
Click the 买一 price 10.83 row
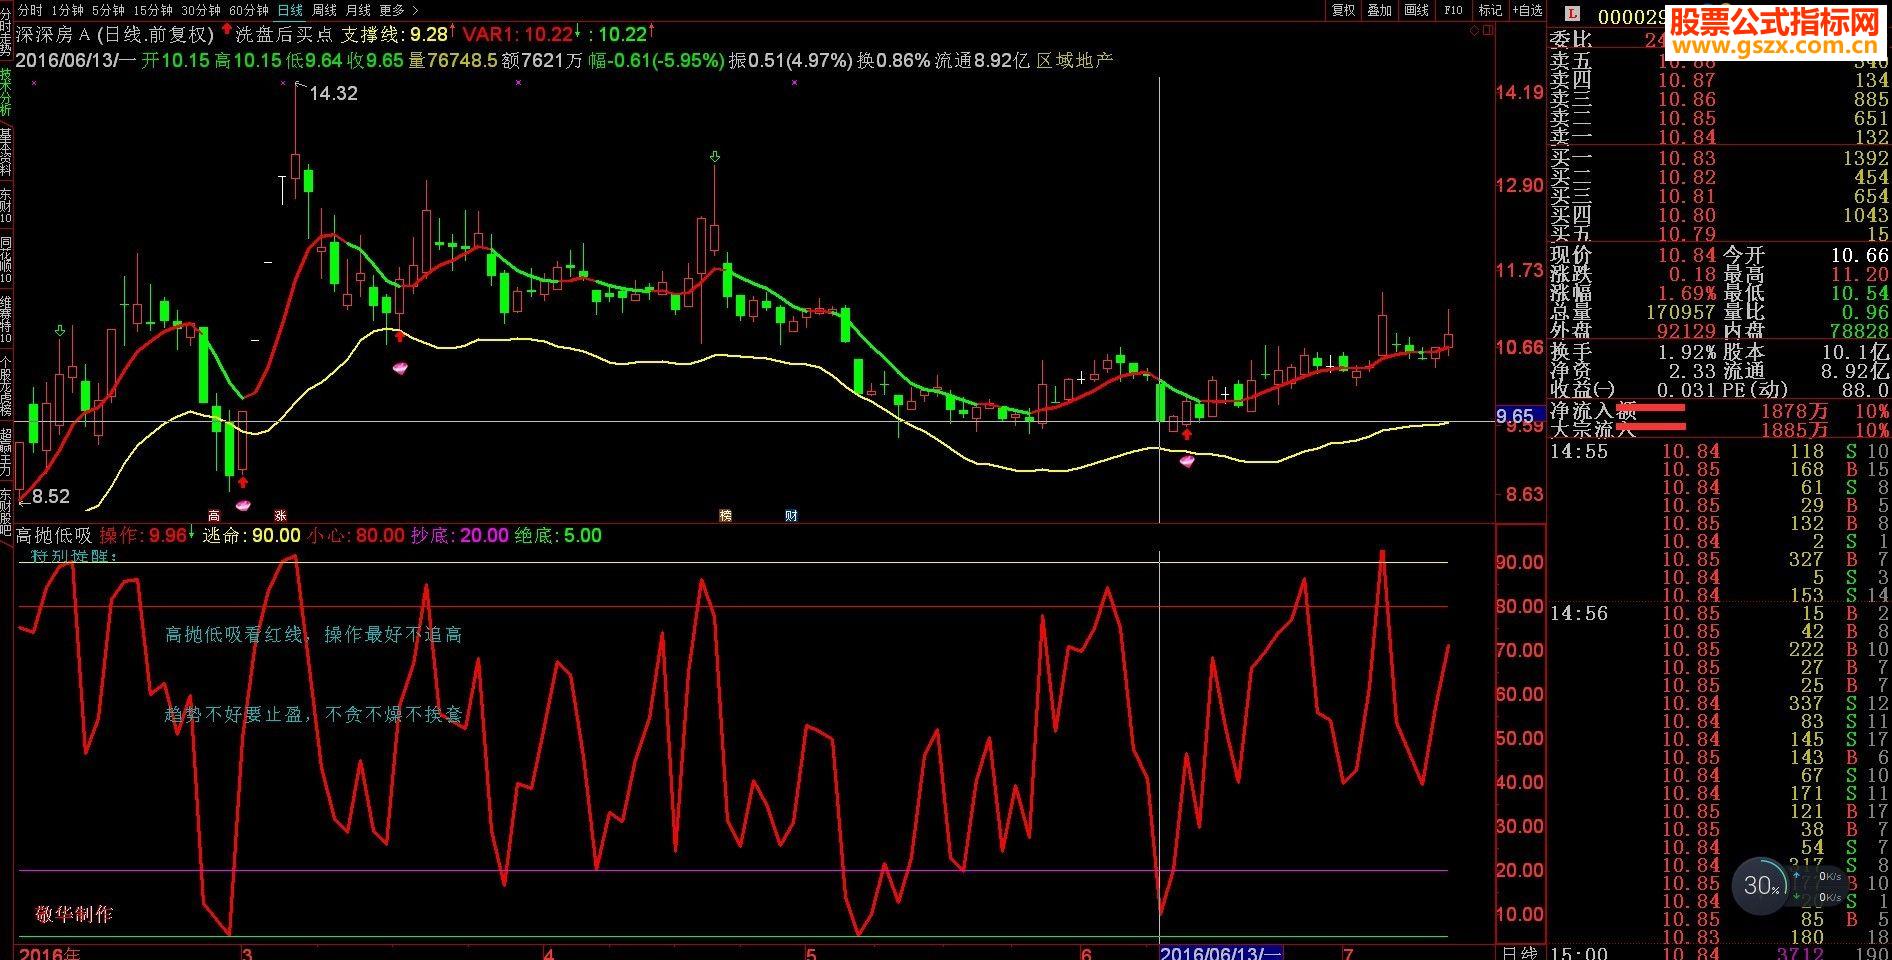click(x=1719, y=158)
